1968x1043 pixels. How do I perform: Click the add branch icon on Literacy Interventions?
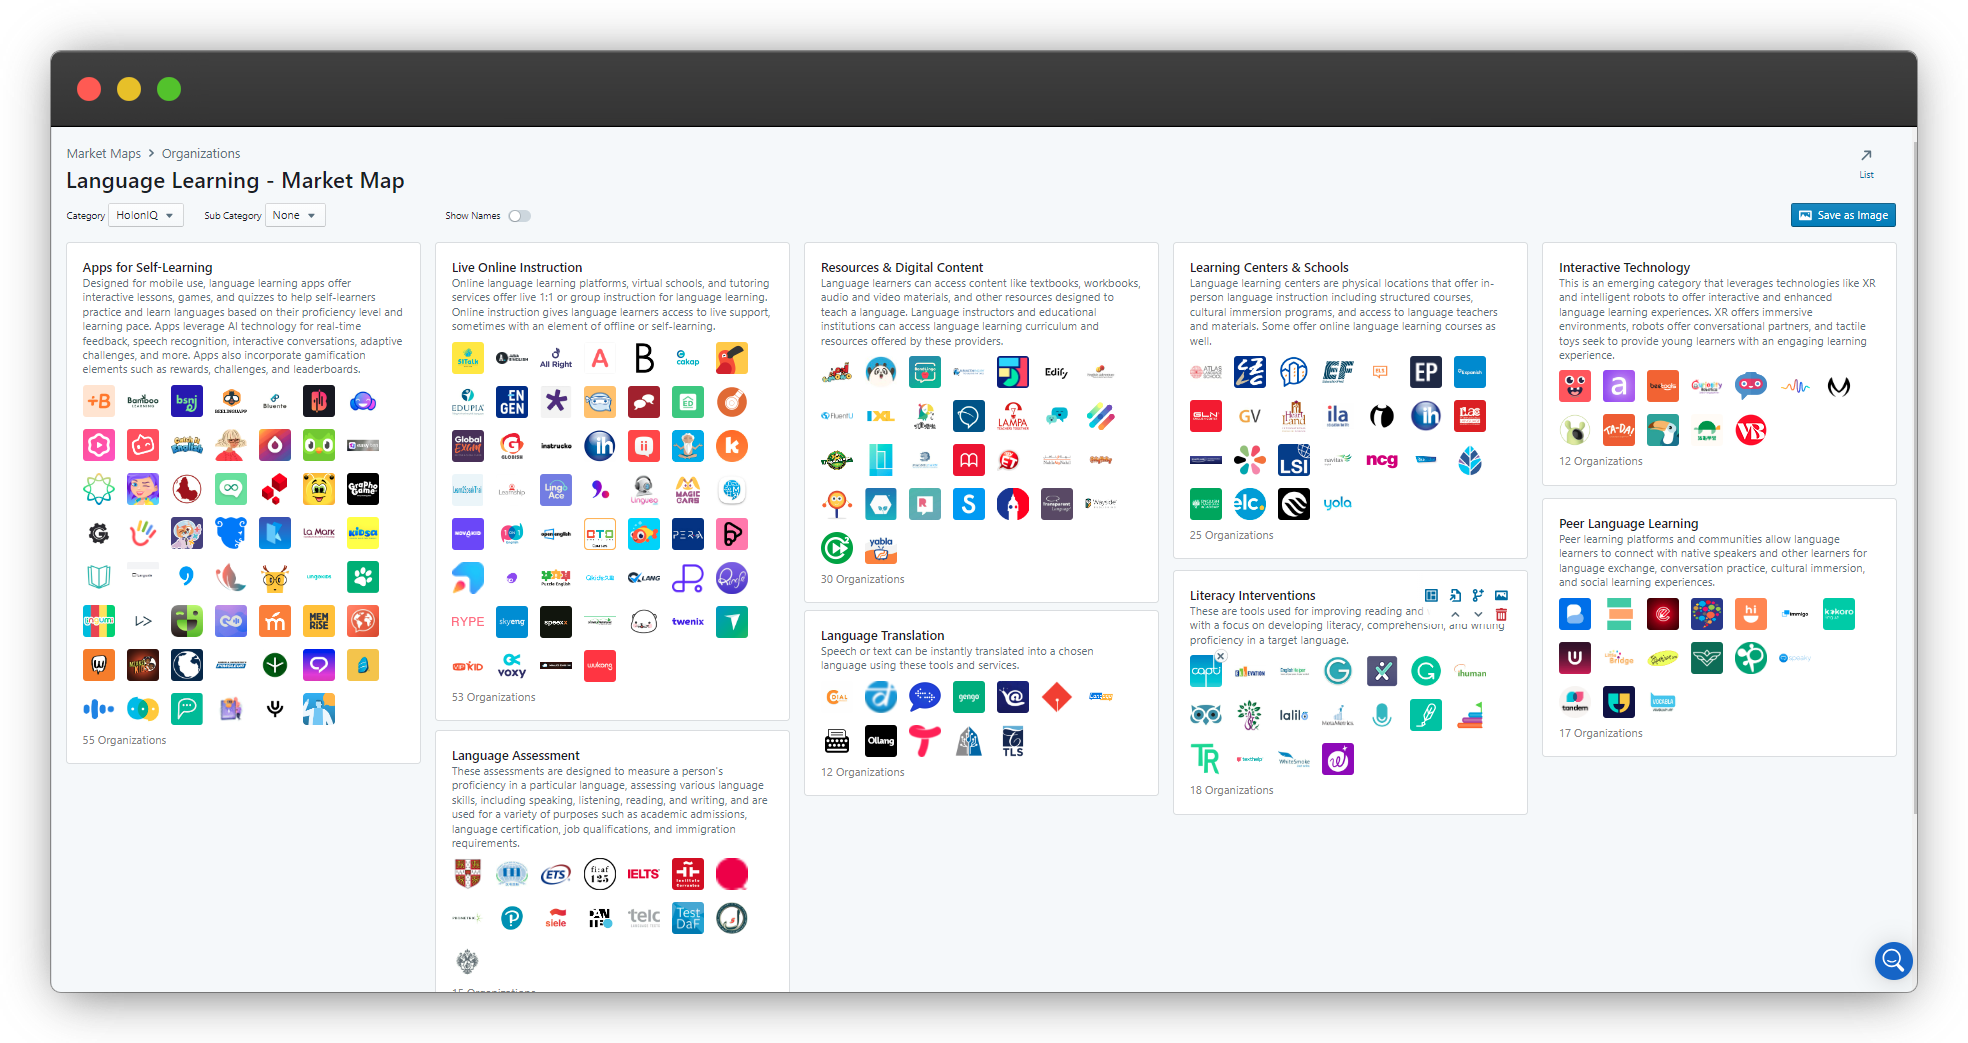tap(1478, 595)
